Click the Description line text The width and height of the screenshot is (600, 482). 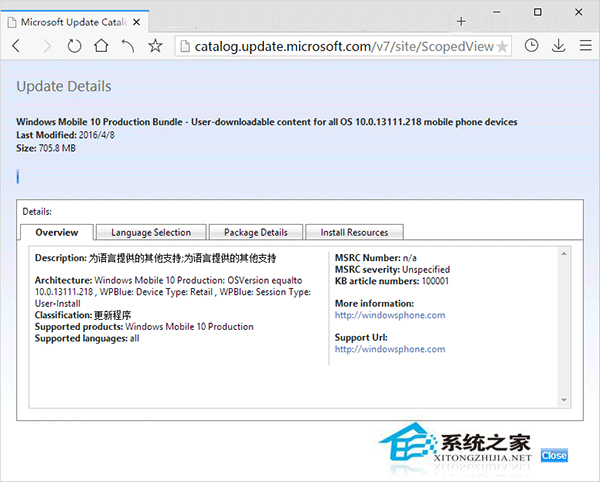155,258
